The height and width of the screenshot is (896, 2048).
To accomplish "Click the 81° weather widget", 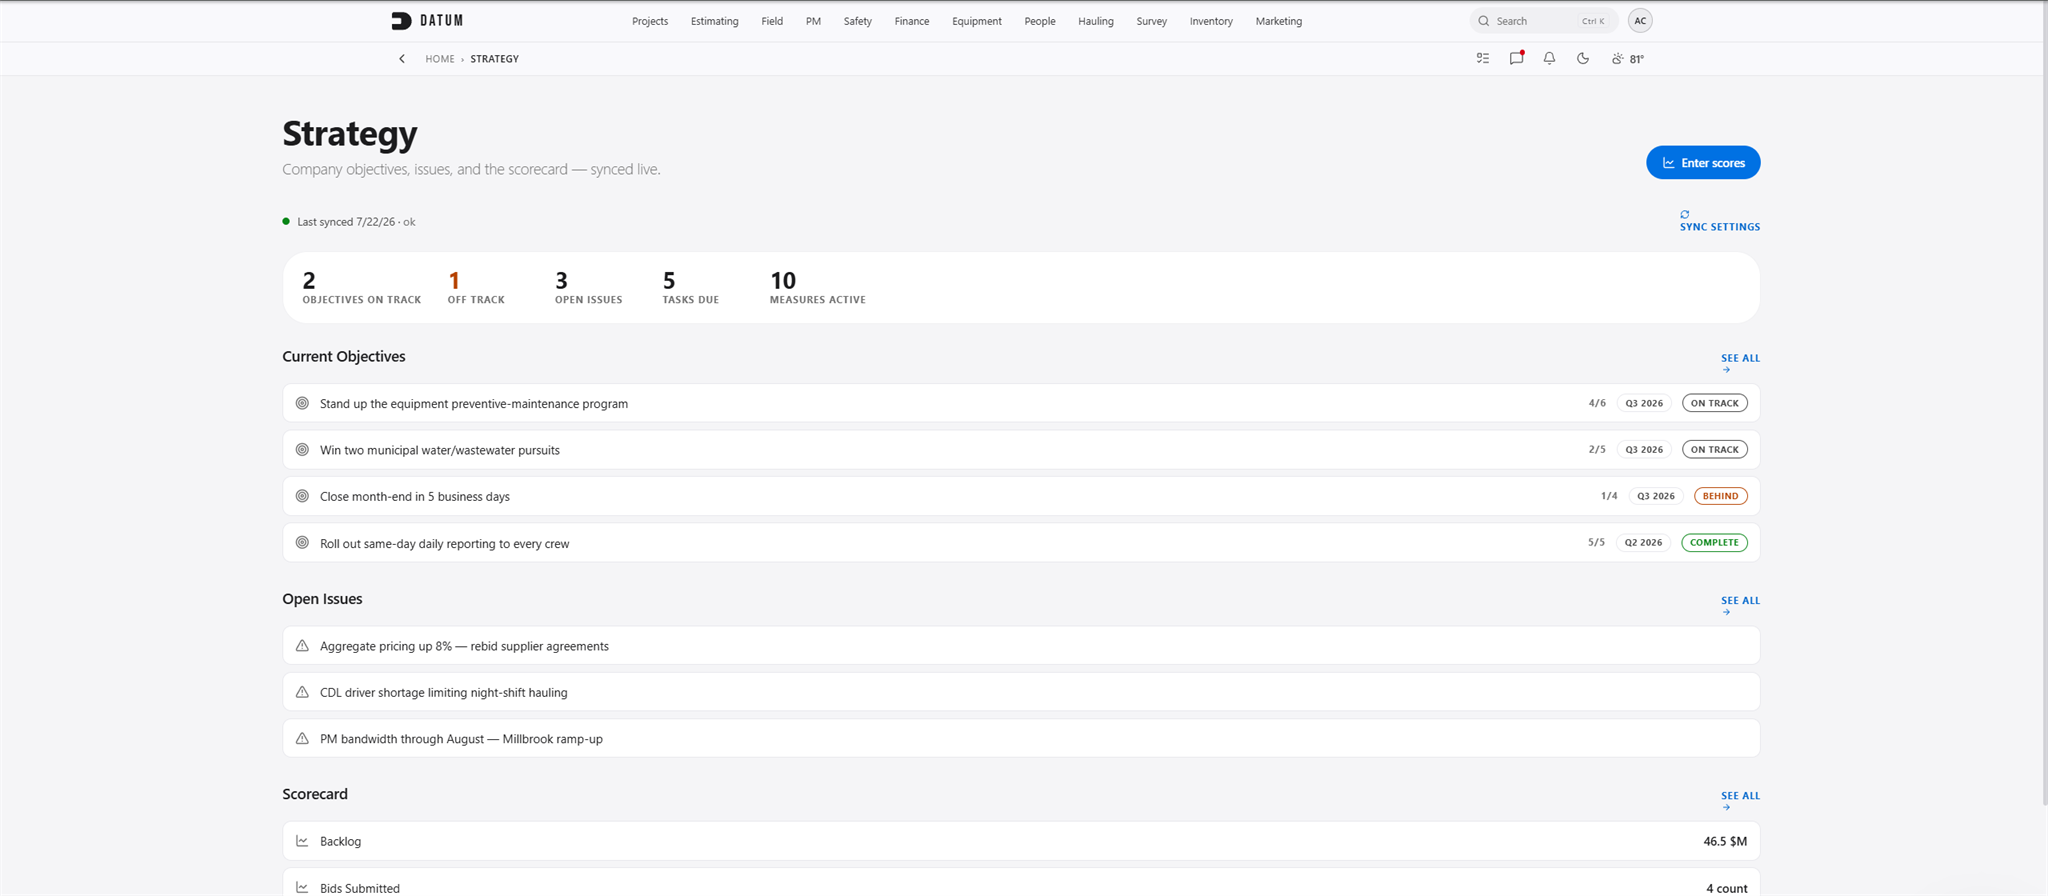I will click(1628, 59).
